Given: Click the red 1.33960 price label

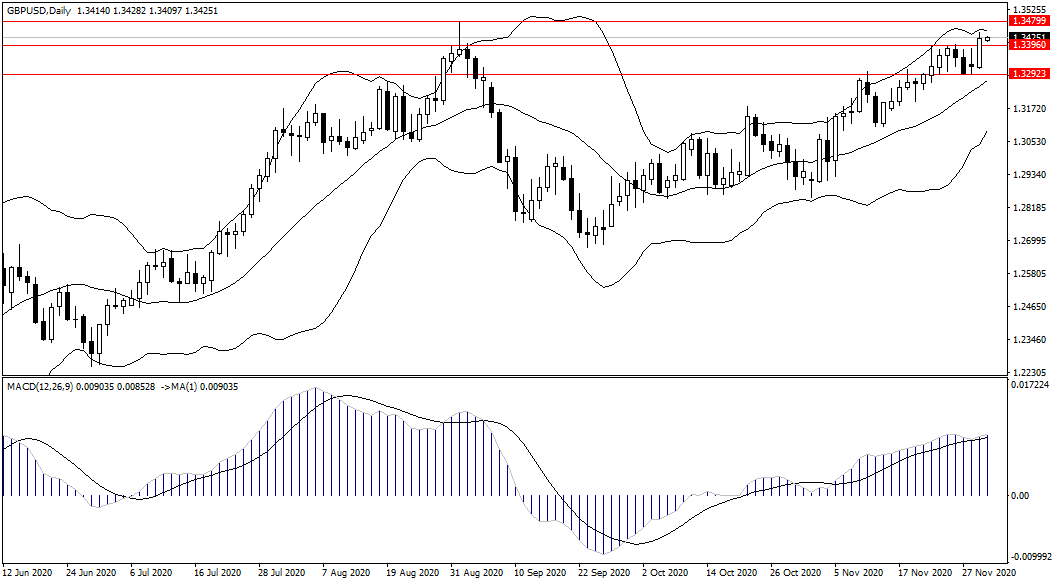Looking at the screenshot, I should [1028, 45].
